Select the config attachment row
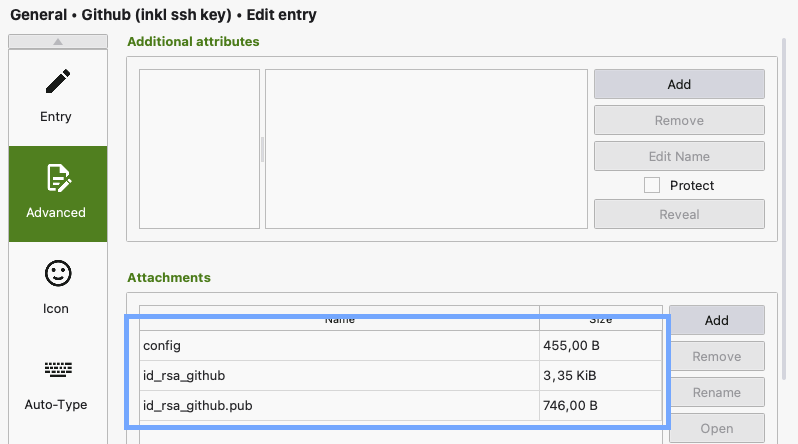This screenshot has width=798, height=444. [x=401, y=346]
